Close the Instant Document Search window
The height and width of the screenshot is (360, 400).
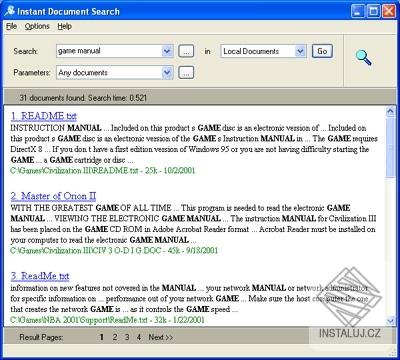pyautogui.click(x=389, y=11)
